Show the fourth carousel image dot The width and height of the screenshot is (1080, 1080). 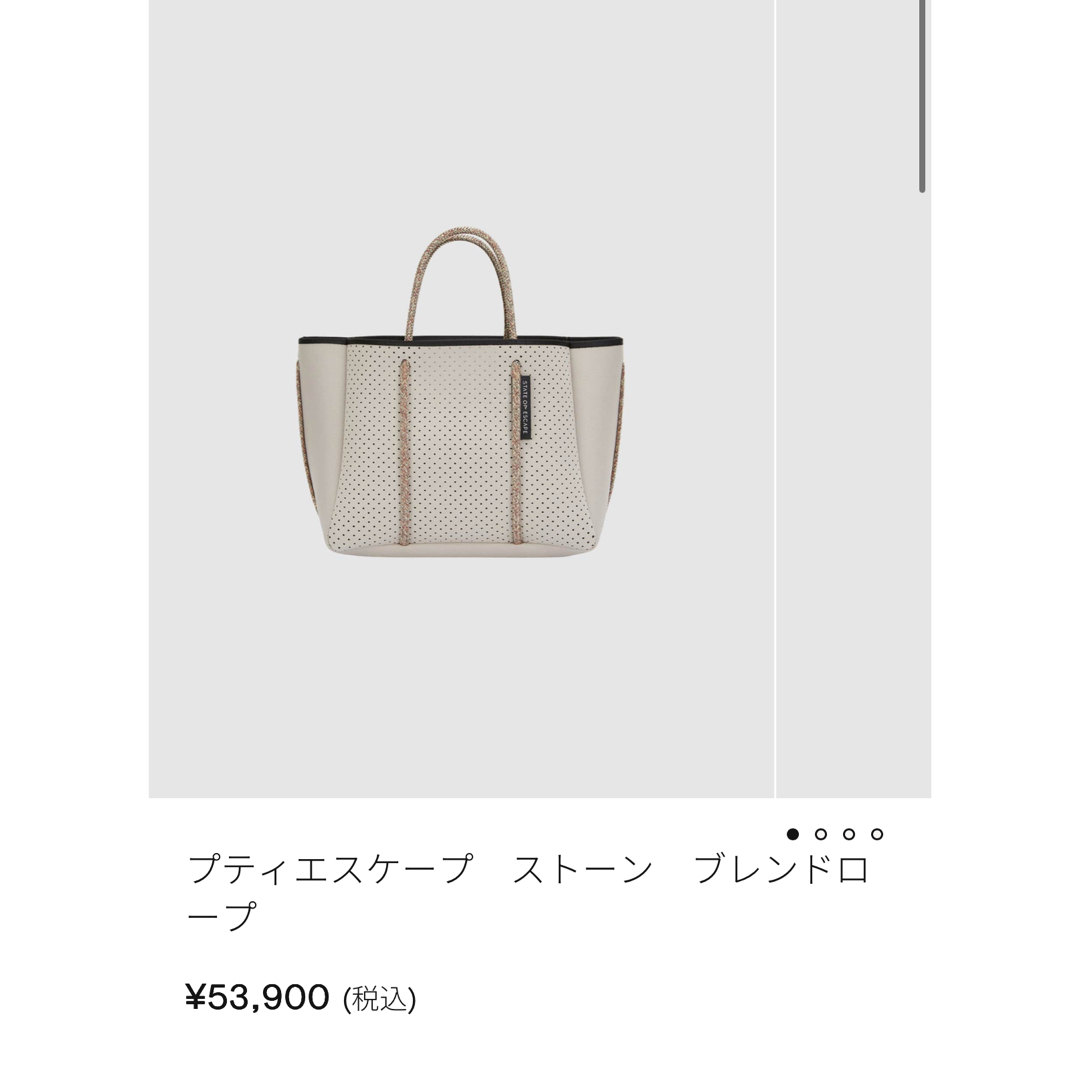877,834
